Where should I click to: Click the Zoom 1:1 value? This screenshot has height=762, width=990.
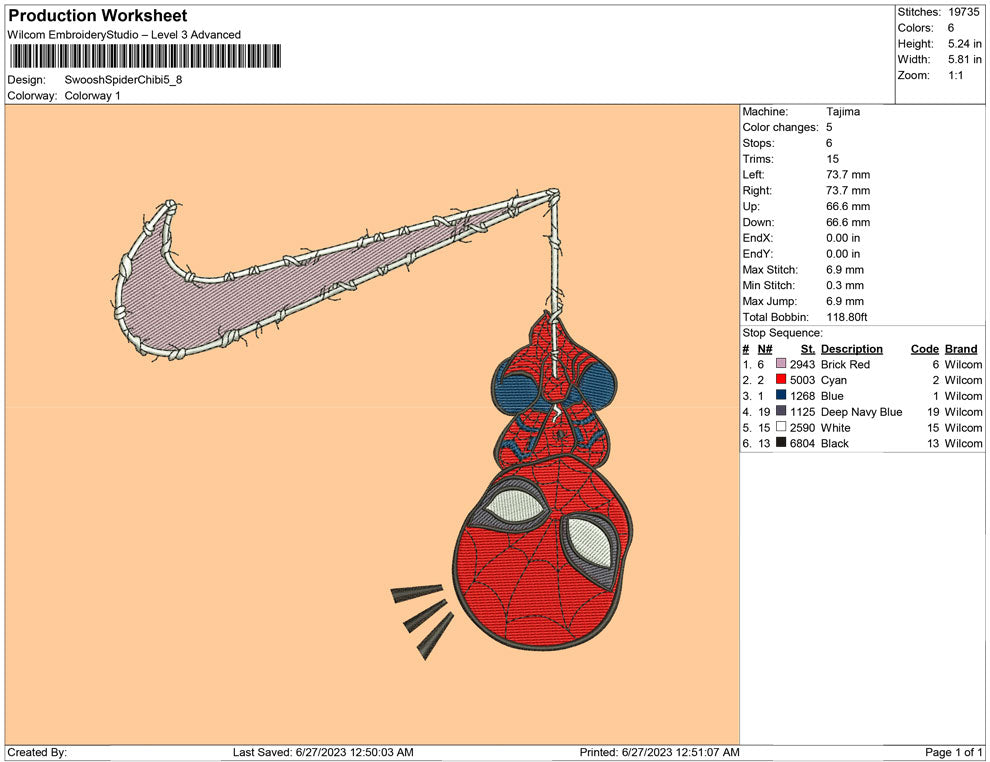tap(955, 76)
